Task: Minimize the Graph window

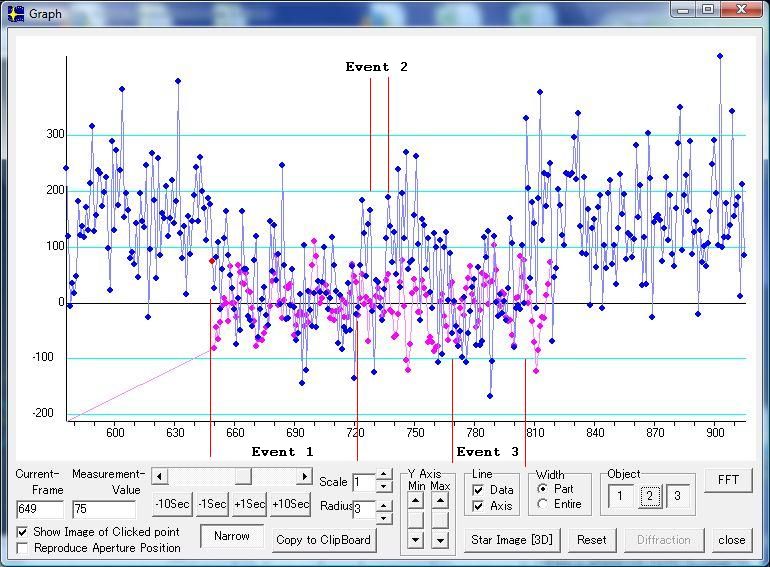Action: click(x=683, y=10)
